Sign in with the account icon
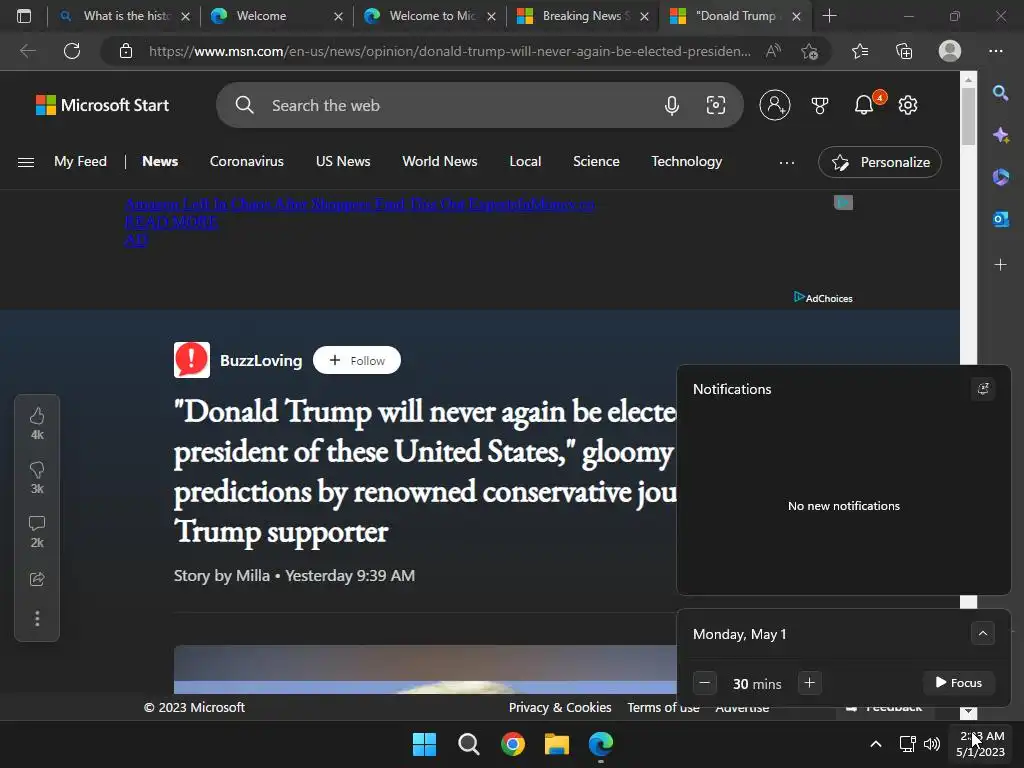The height and width of the screenshot is (768, 1024). click(775, 105)
